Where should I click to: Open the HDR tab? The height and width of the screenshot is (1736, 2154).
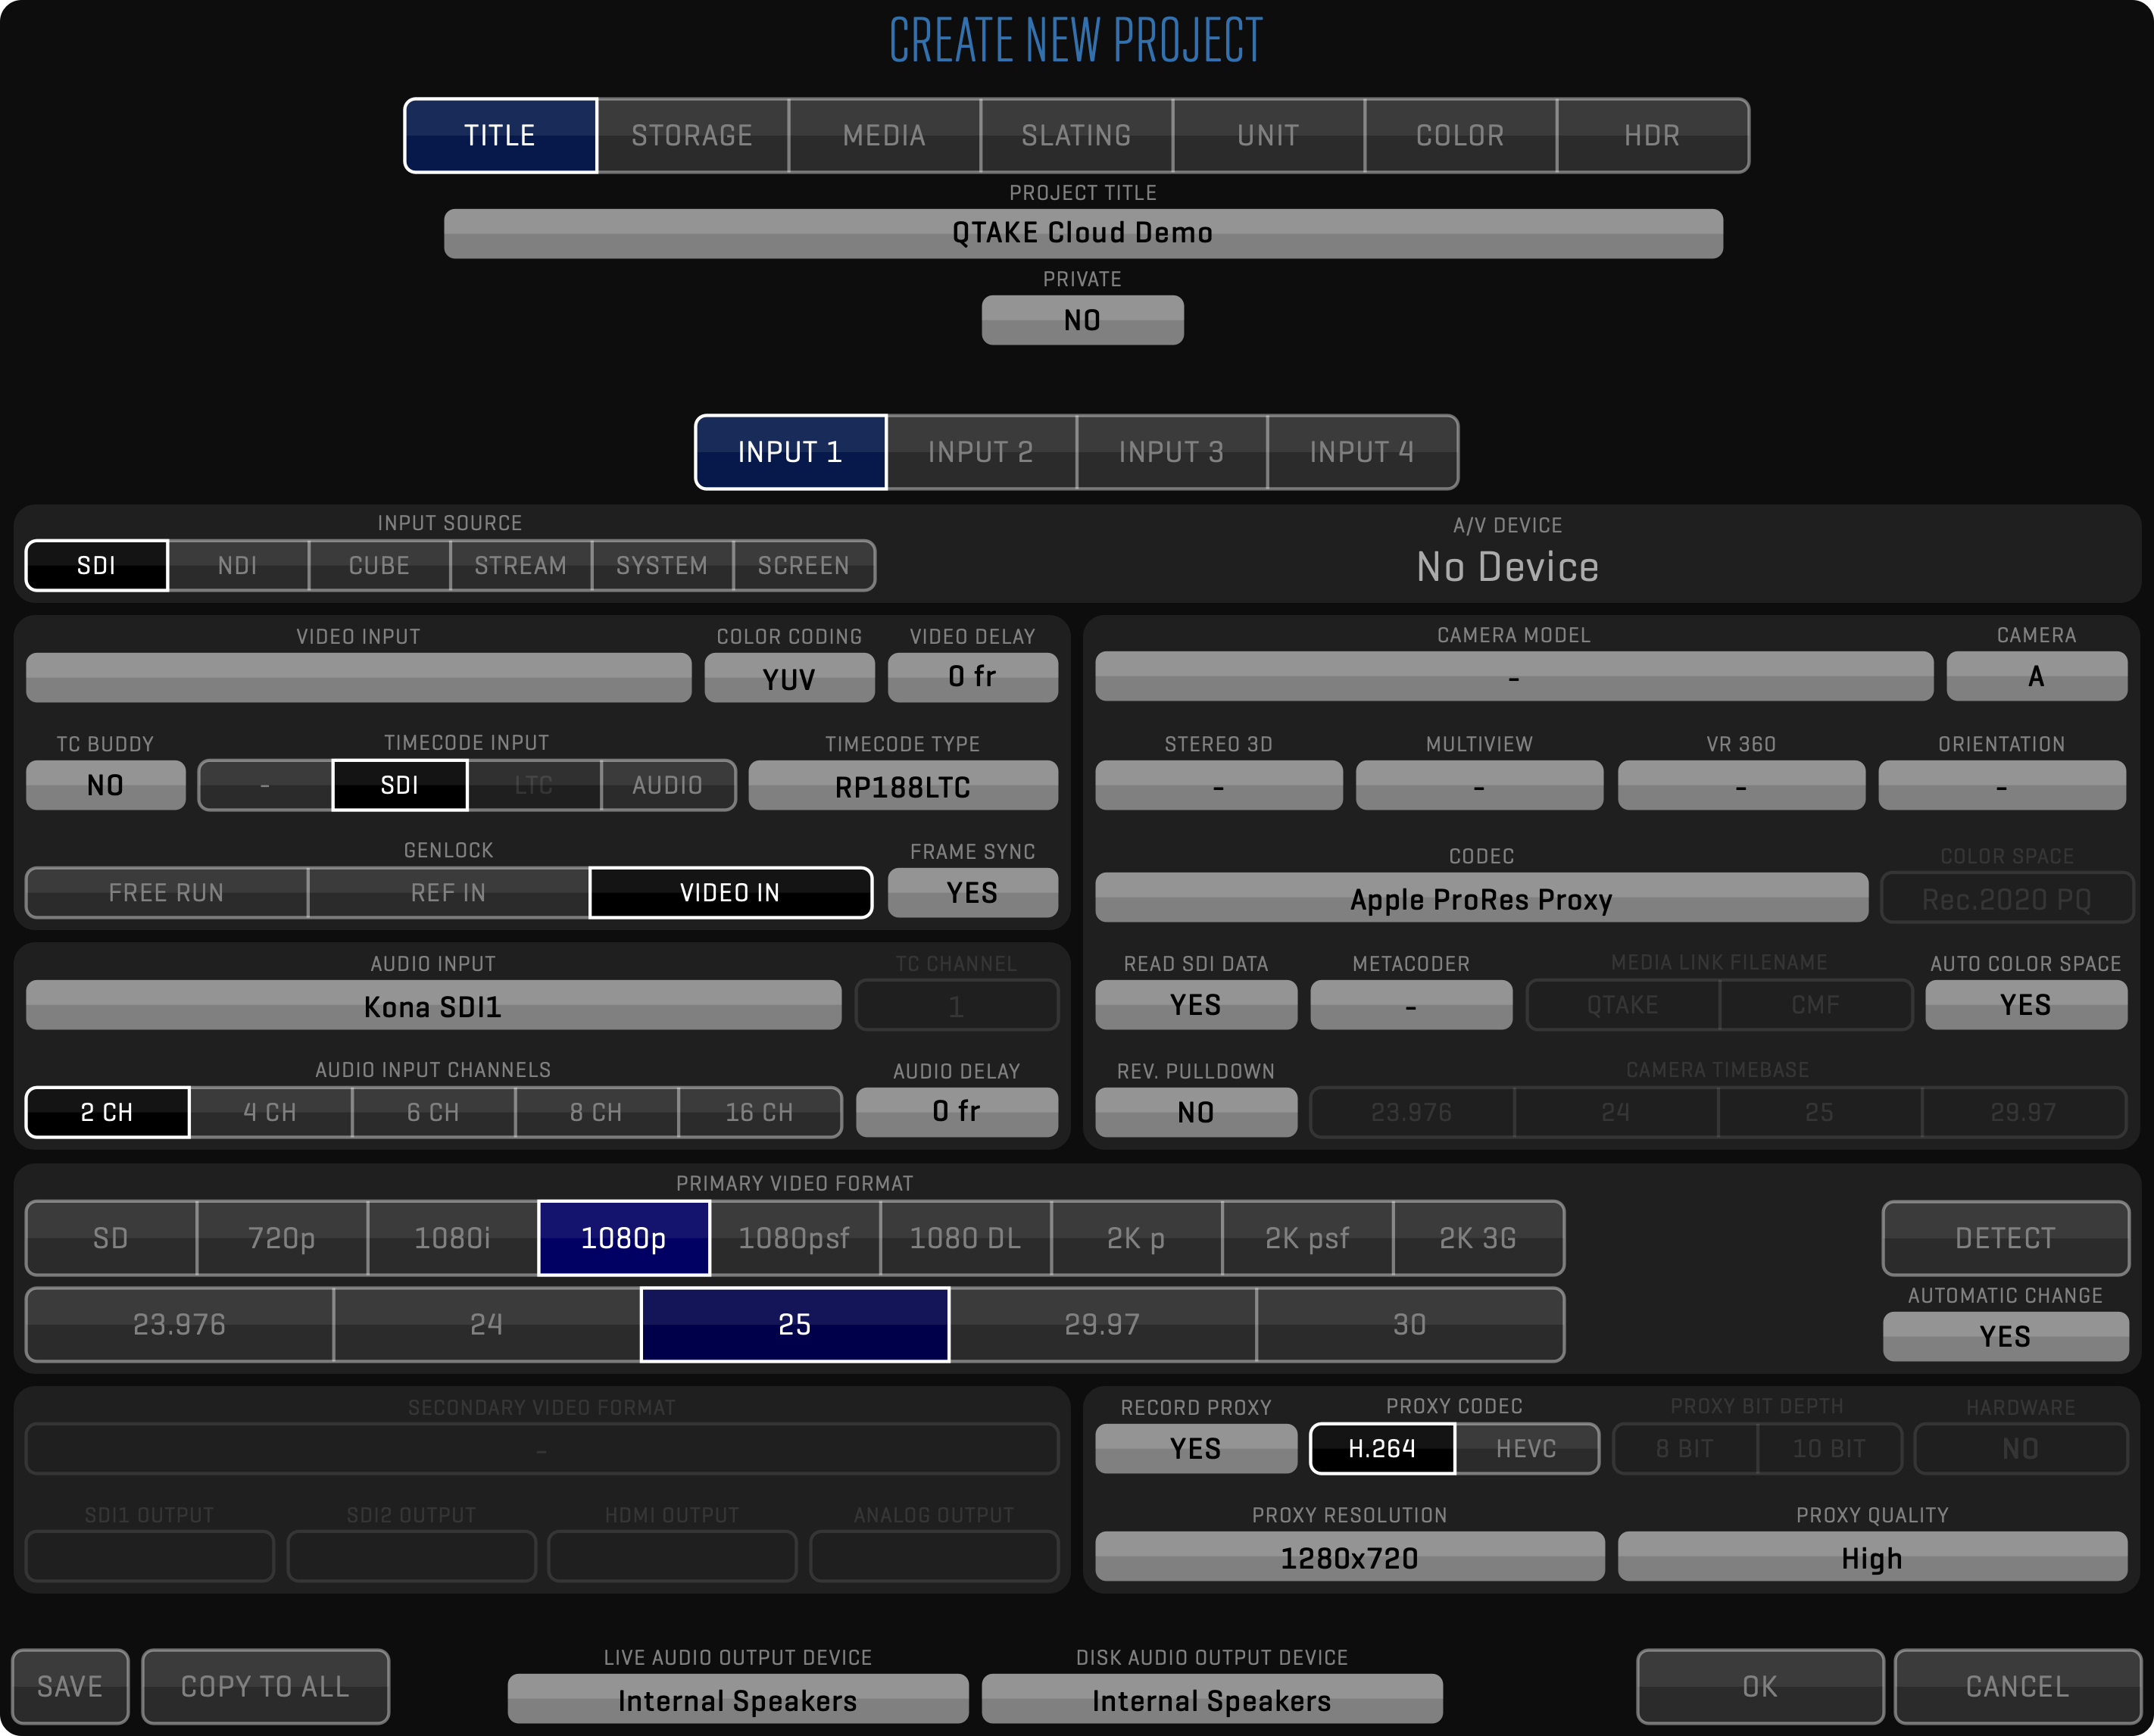[1651, 135]
